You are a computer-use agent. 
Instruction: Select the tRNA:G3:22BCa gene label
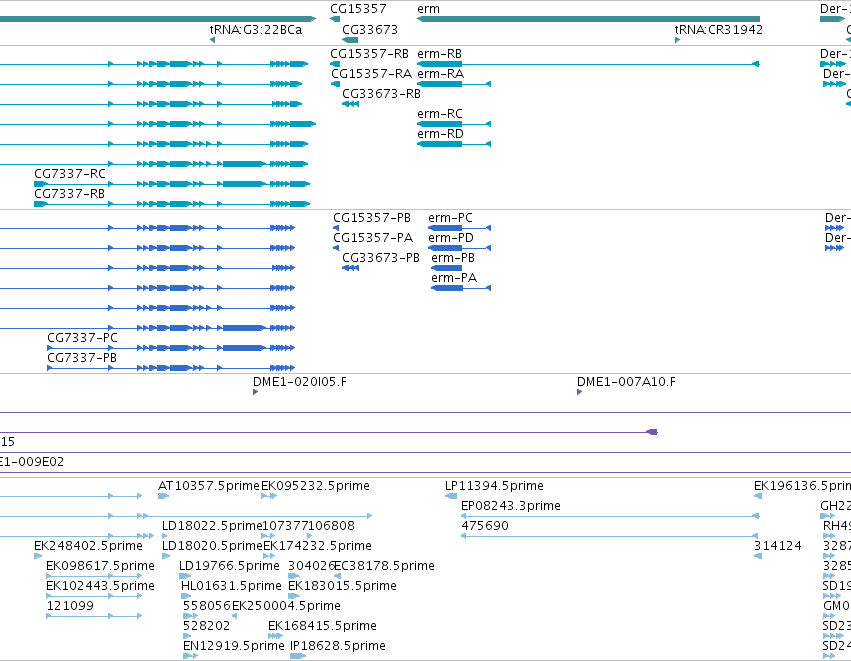pos(256,29)
